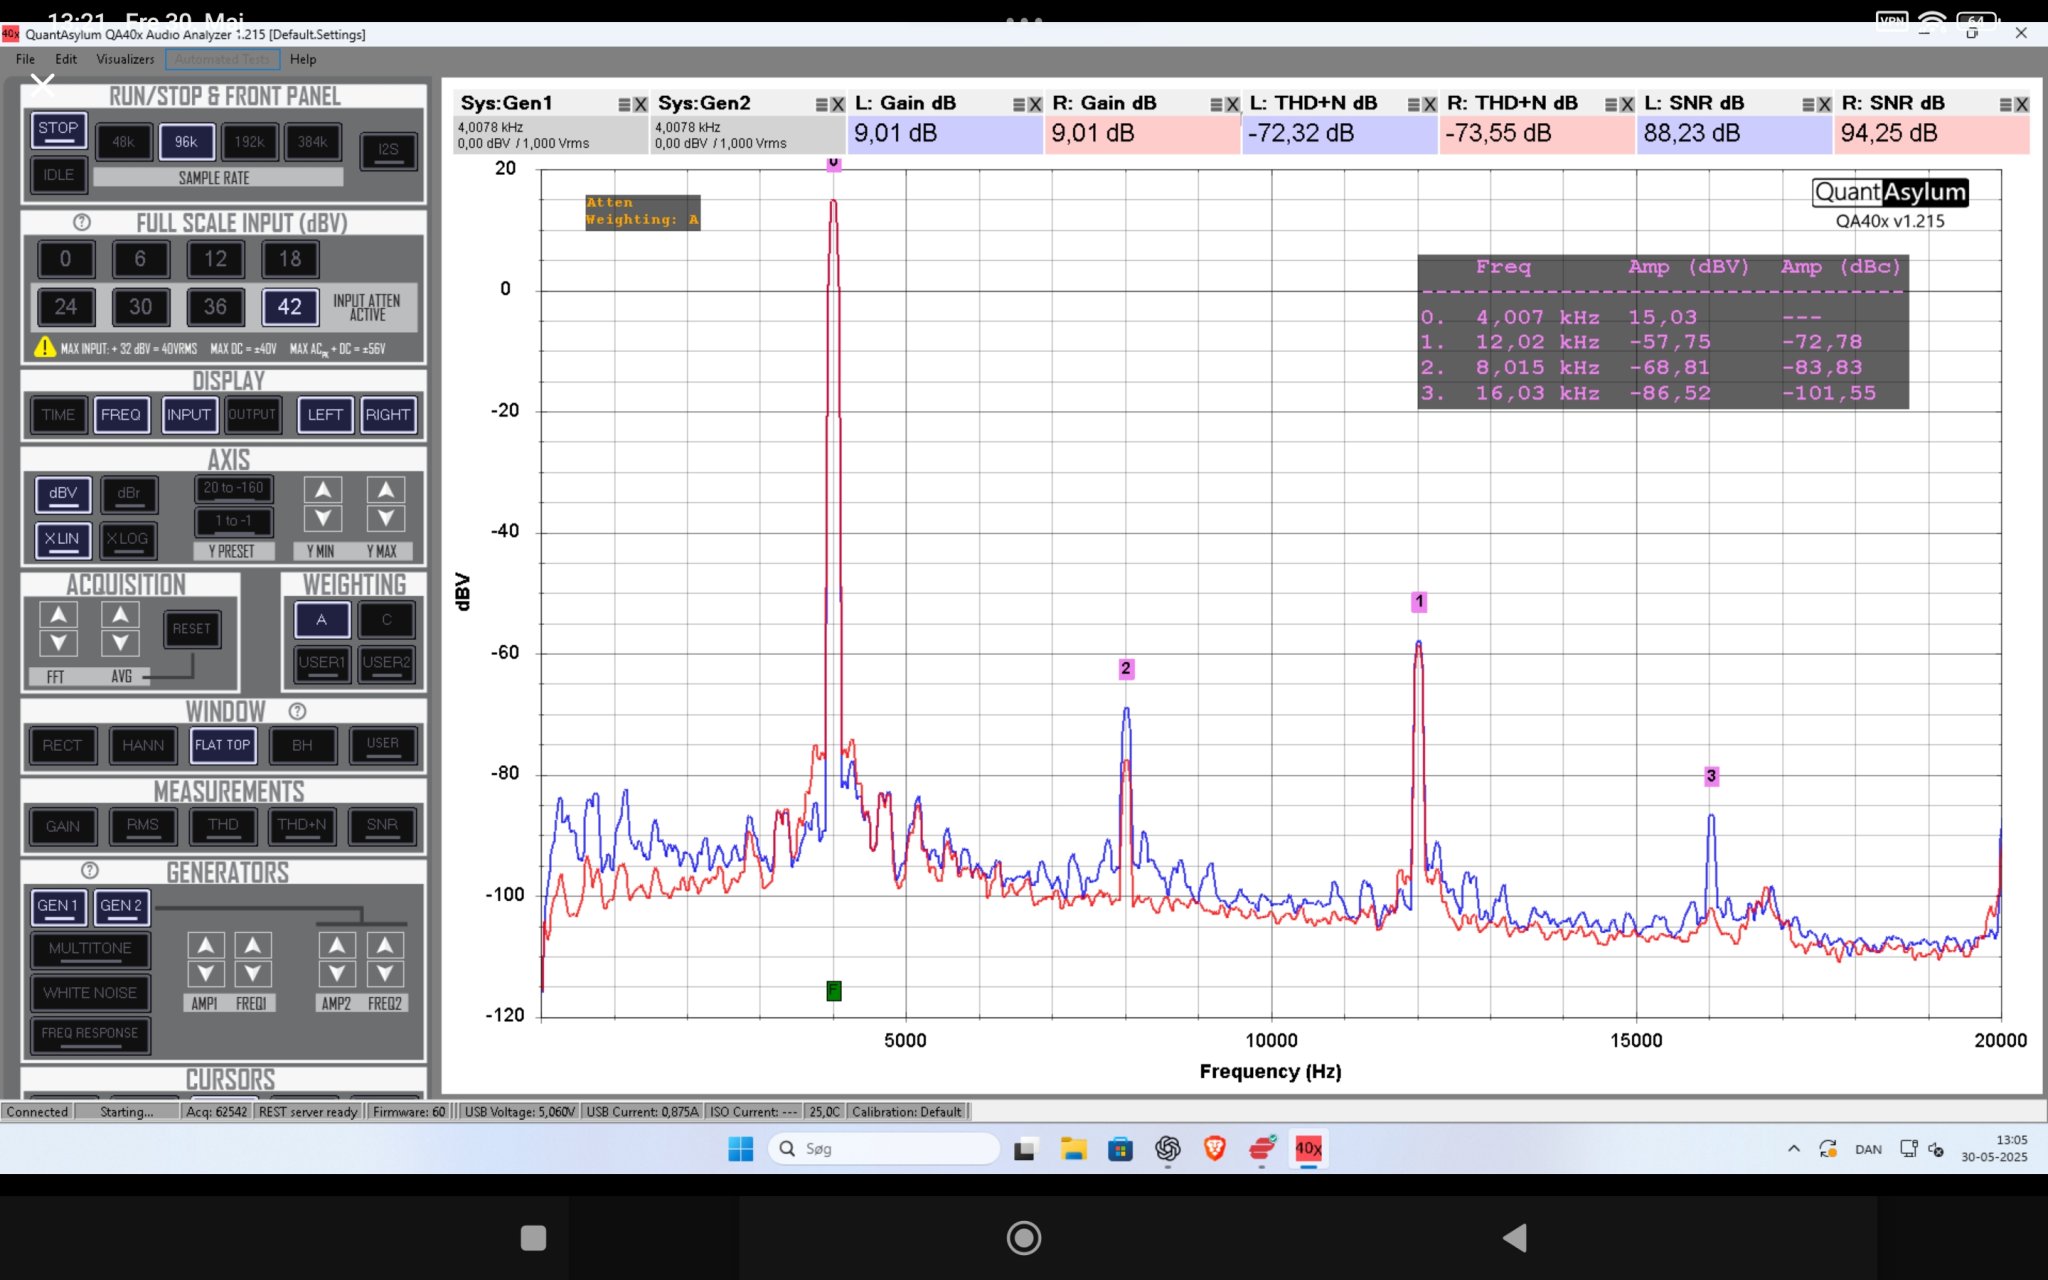Close the R: Gain dB tile
The width and height of the screenshot is (2048, 1280).
point(1232,104)
